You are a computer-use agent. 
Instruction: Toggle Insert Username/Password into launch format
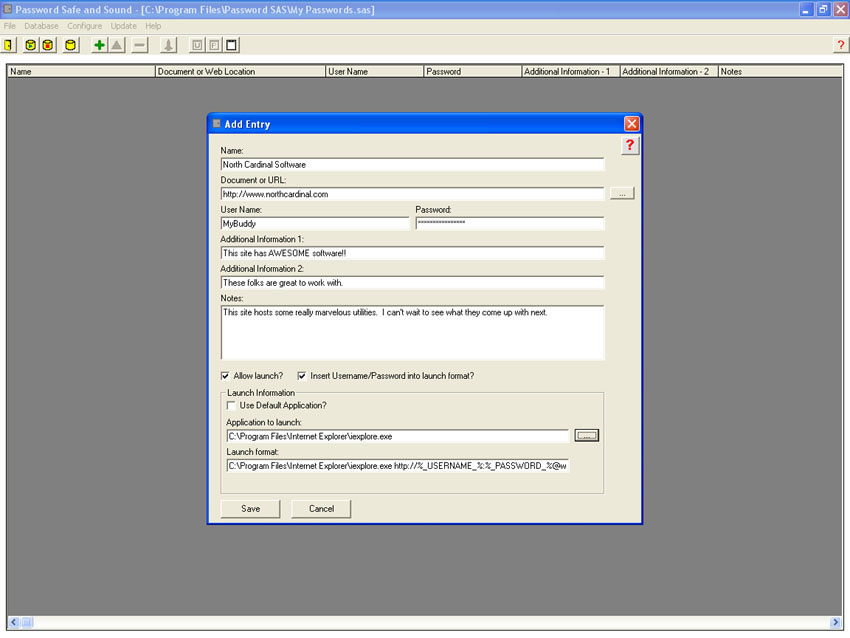point(302,376)
